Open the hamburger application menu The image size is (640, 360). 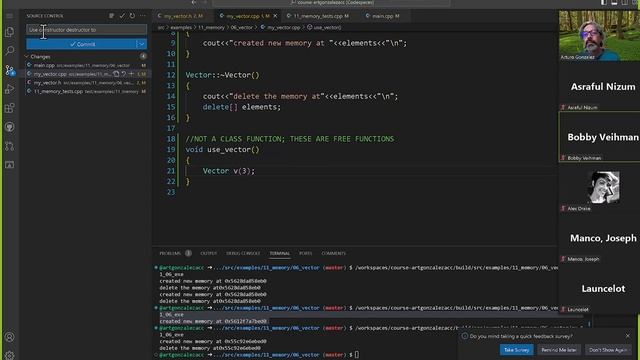coord(9,16)
